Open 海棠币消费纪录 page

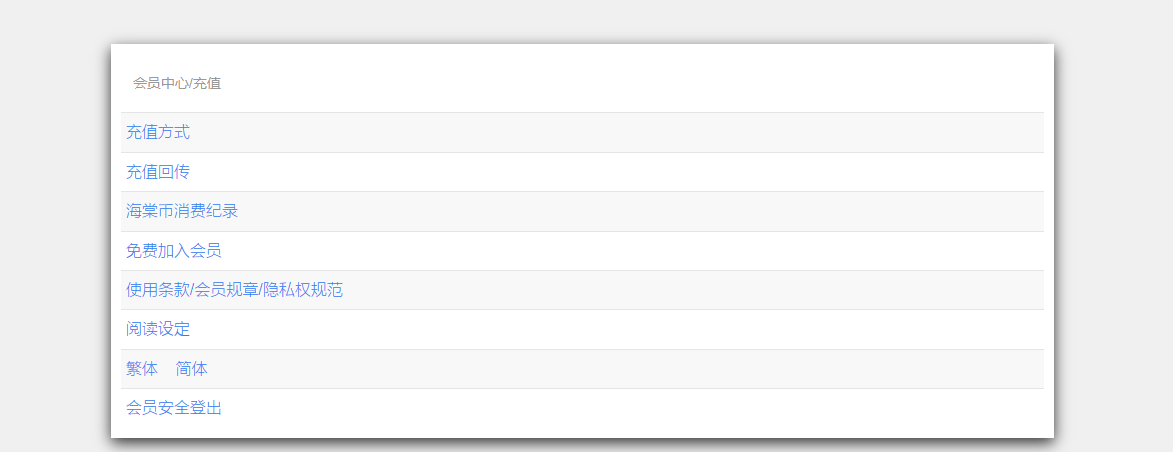(182, 211)
